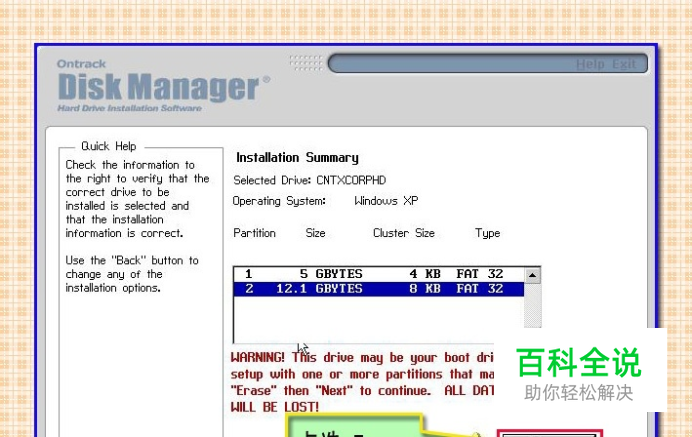Viewport: 692px width, 437px height.
Task: Click the Cluster Size column header
Action: pyautogui.click(x=404, y=233)
